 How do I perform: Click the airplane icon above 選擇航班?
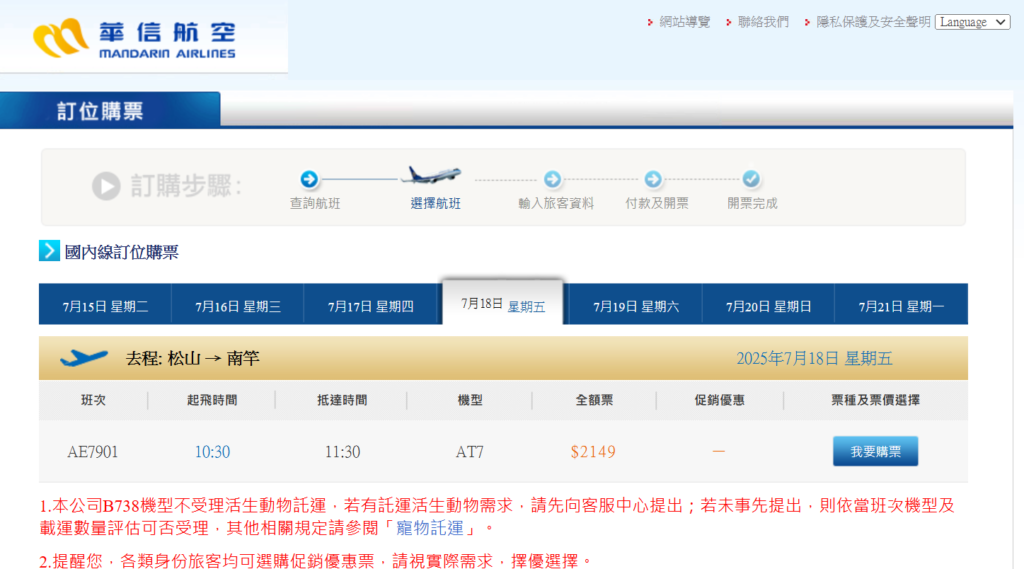coord(431,174)
